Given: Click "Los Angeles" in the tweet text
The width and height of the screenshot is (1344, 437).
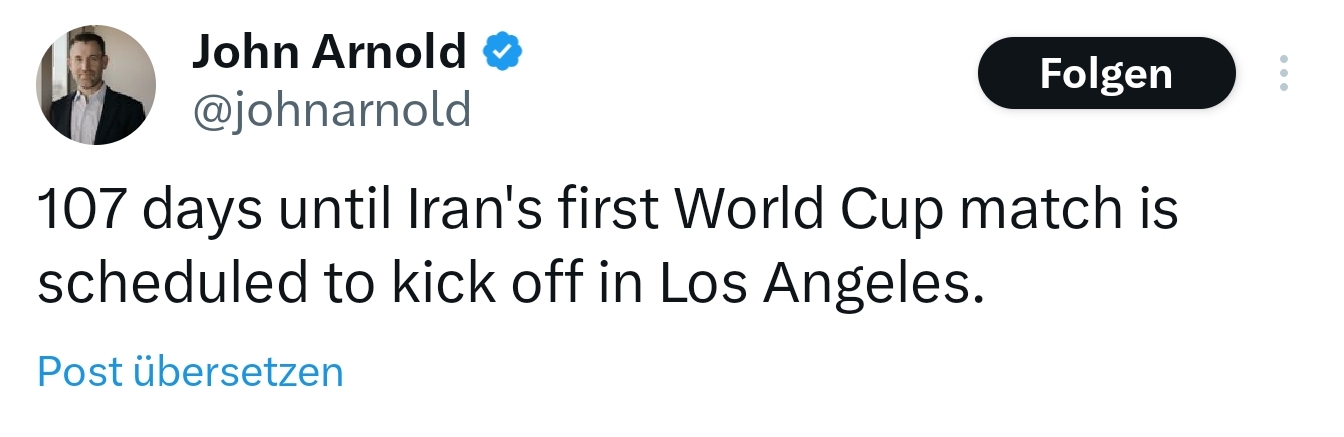Looking at the screenshot, I should click(815, 284).
